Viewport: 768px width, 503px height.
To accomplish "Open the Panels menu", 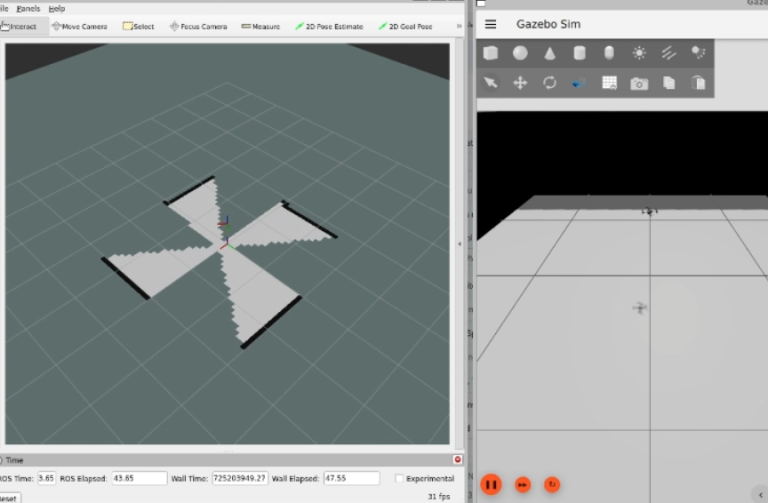I will [27, 8].
